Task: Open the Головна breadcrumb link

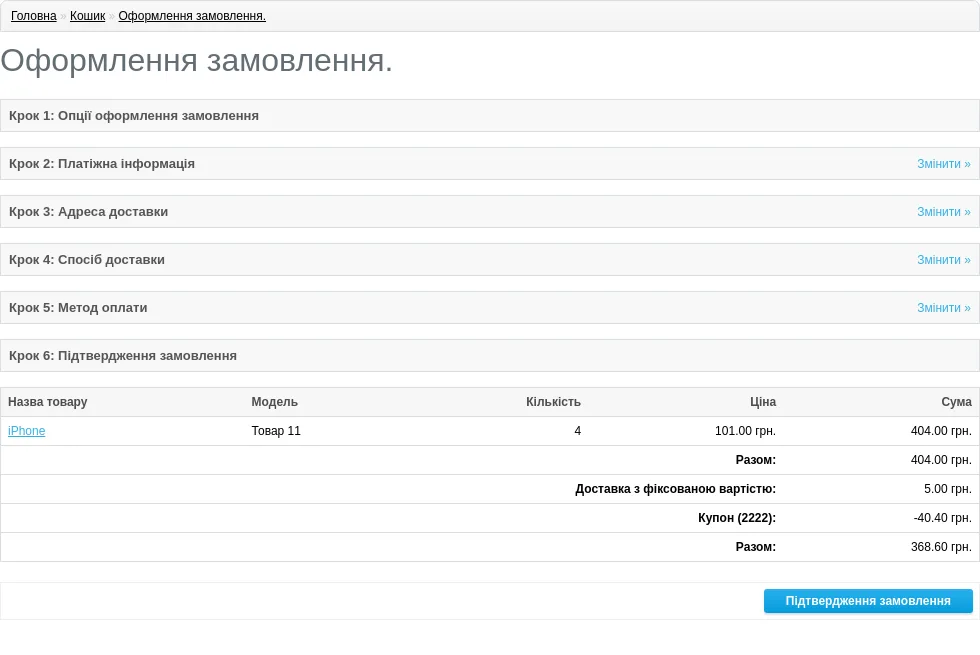Action: 34,16
